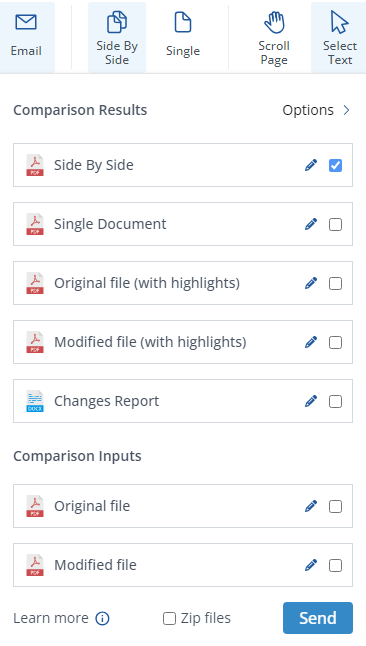This screenshot has height=646, width=366.
Task: Click the pencil icon beside Original file
Action: [x=311, y=506]
